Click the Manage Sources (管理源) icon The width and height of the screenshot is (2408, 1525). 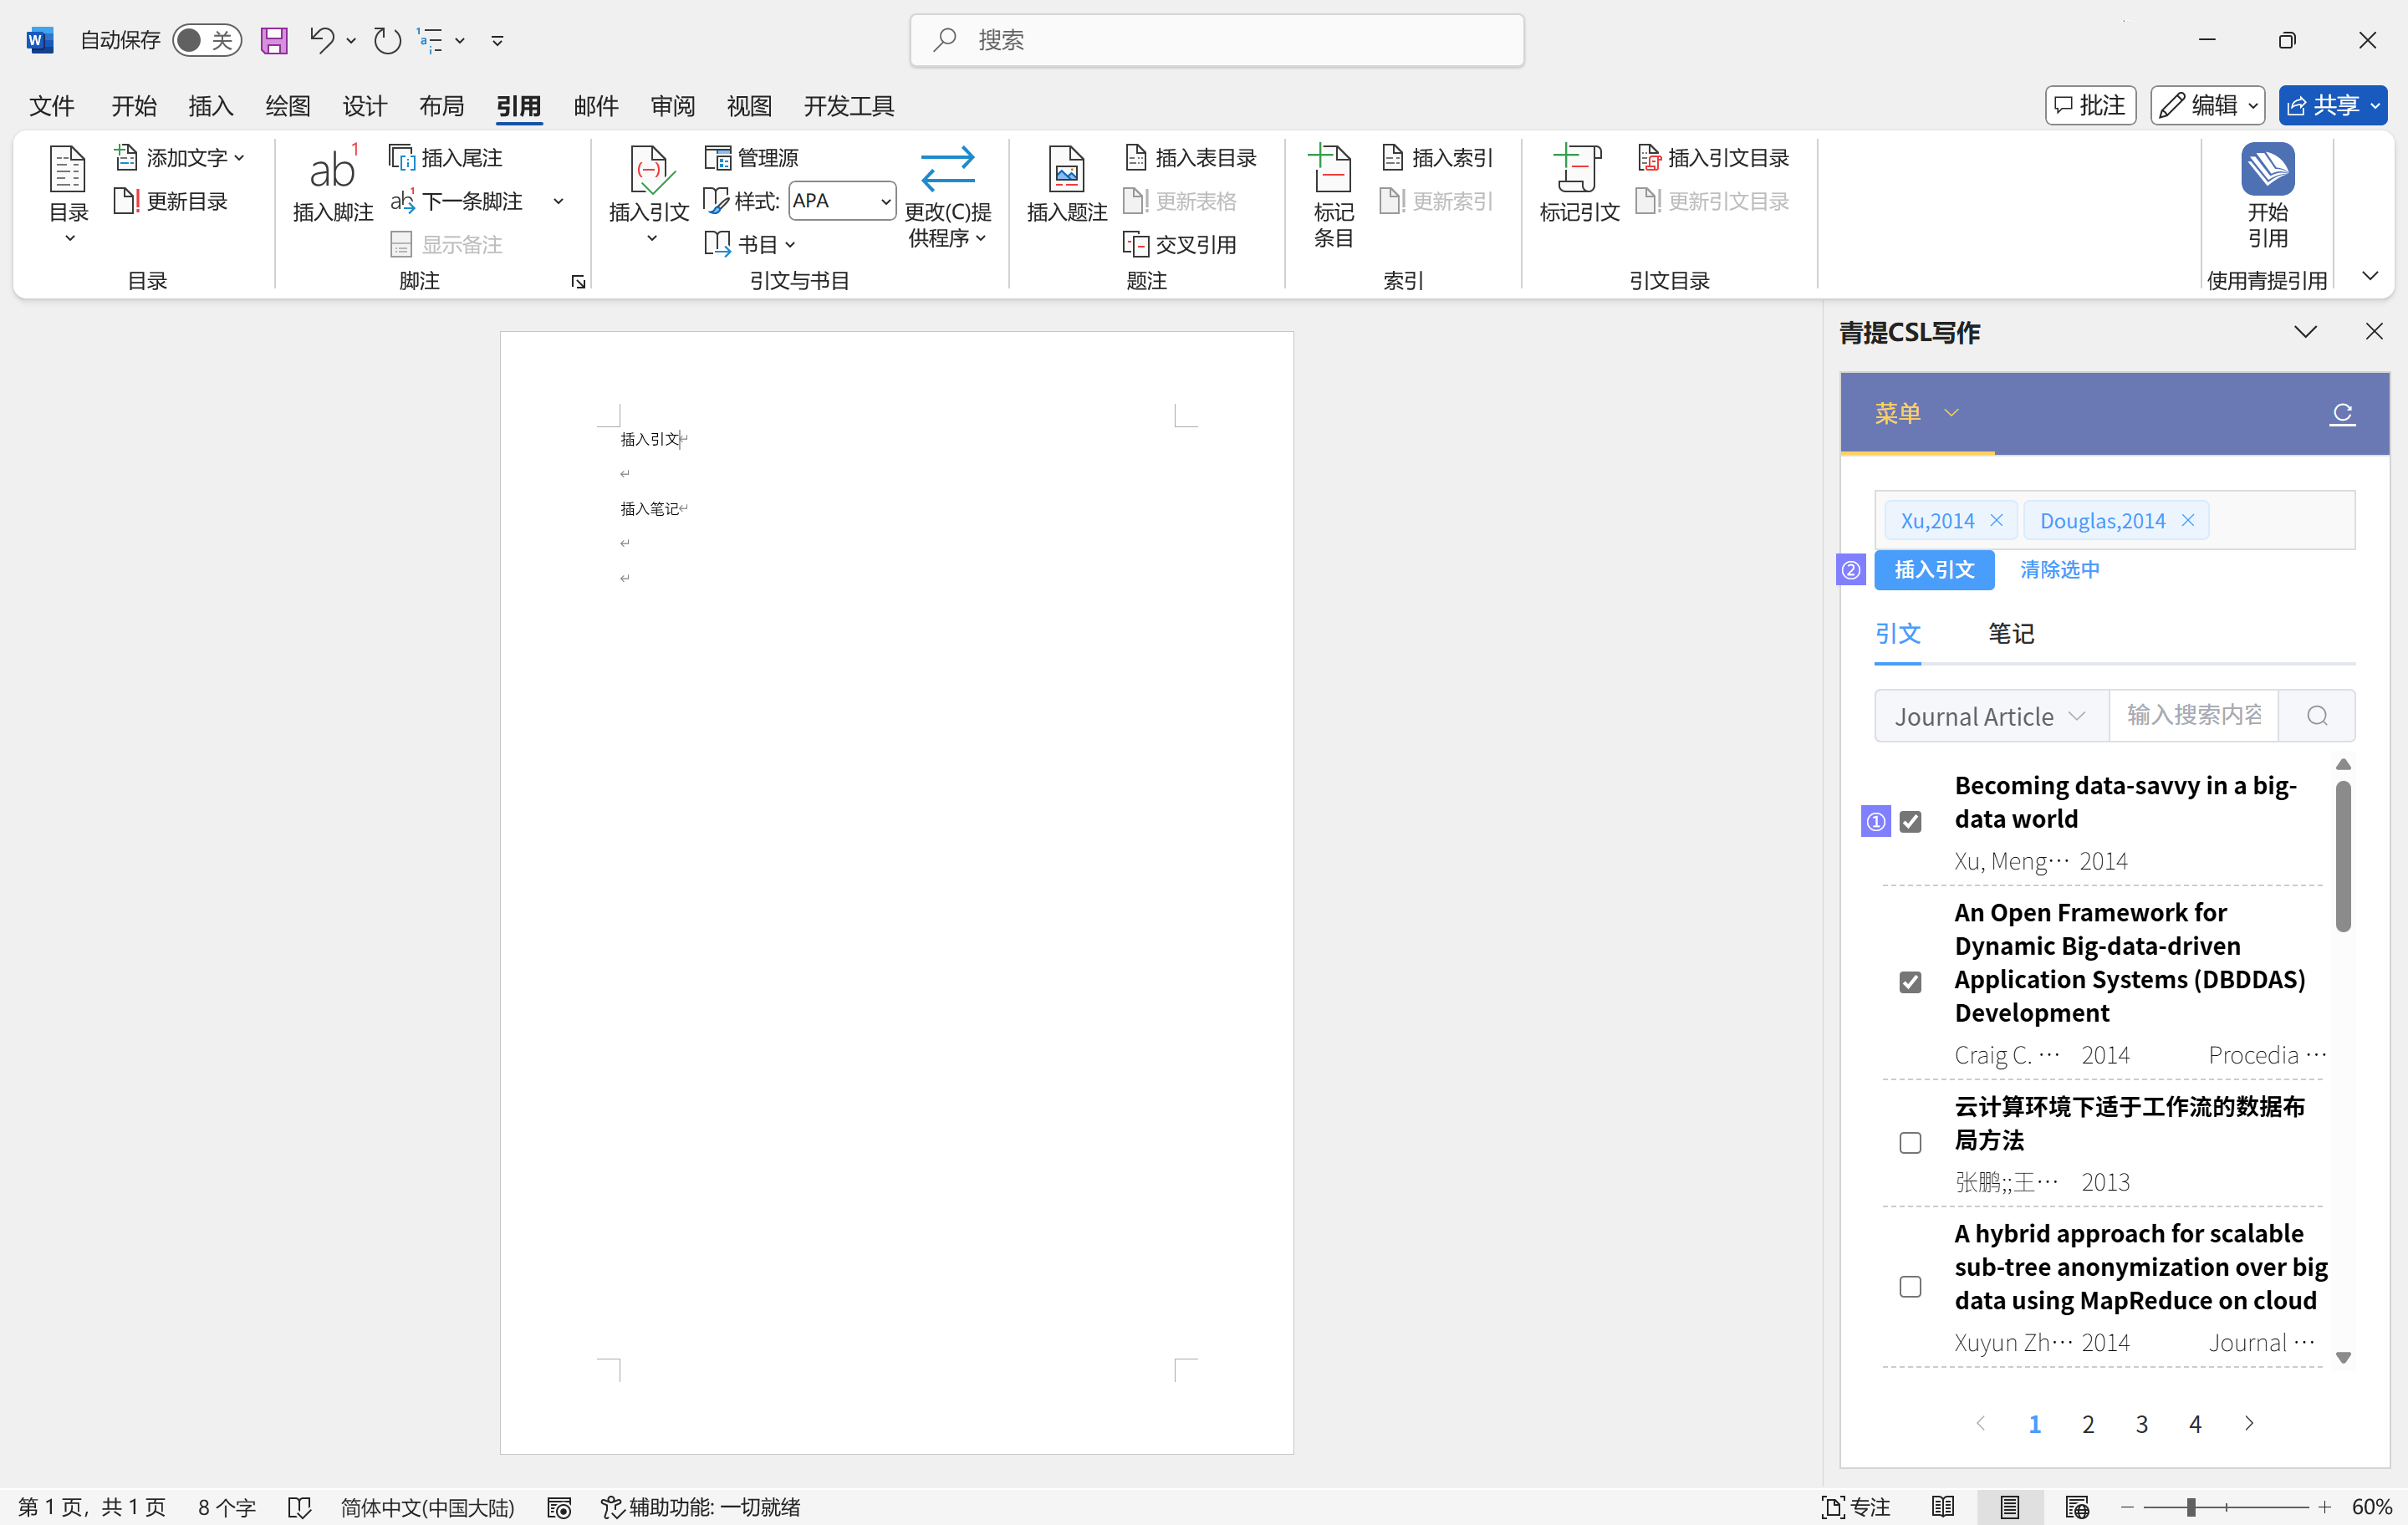point(718,158)
